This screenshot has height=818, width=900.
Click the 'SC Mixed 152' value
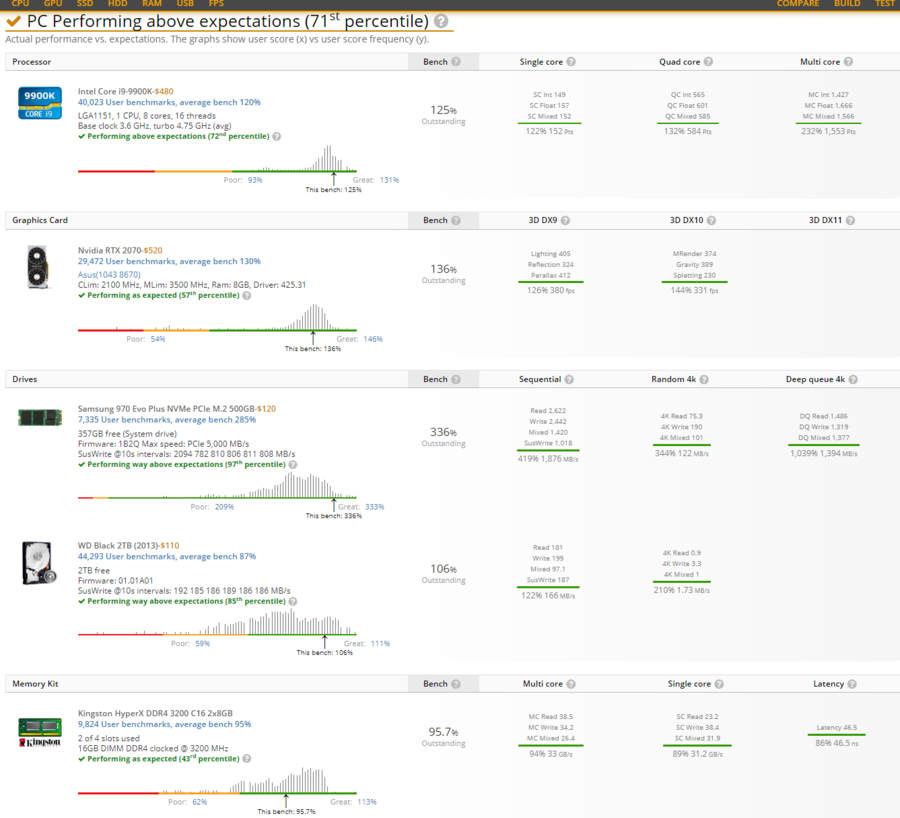pyautogui.click(x=549, y=117)
